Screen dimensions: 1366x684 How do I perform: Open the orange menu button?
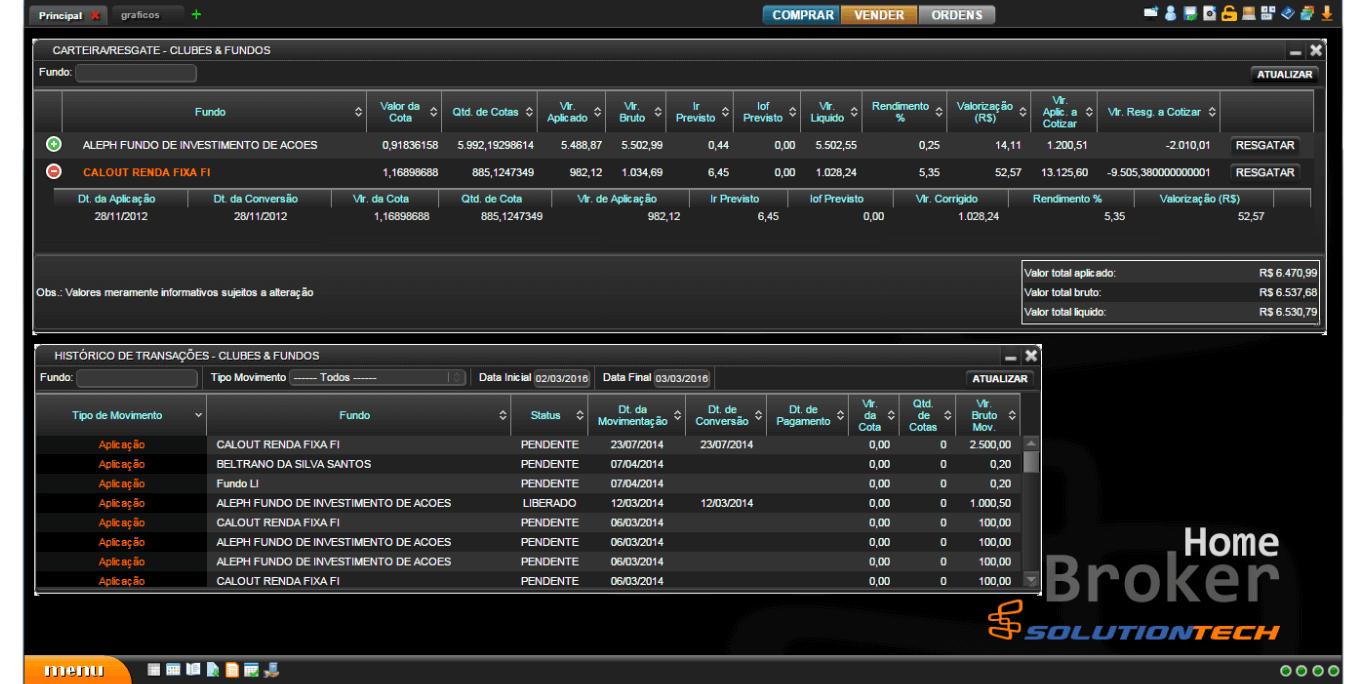77,670
